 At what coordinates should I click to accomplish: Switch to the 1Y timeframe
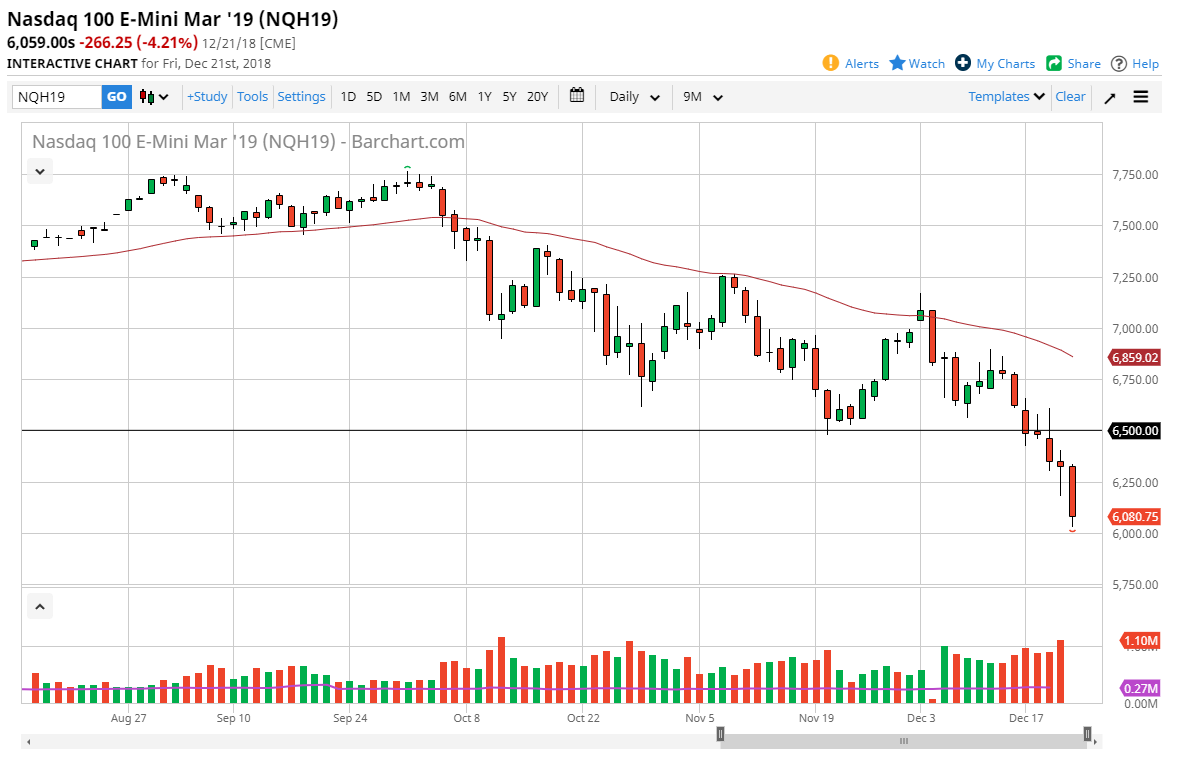click(x=484, y=96)
